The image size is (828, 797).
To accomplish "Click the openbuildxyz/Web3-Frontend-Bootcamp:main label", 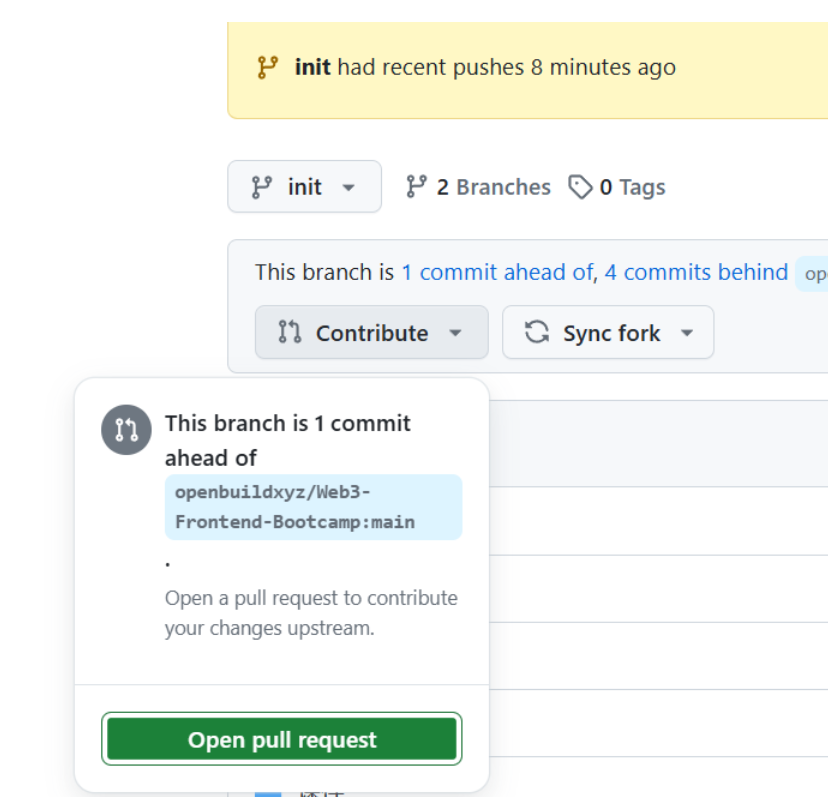I will (295, 507).
